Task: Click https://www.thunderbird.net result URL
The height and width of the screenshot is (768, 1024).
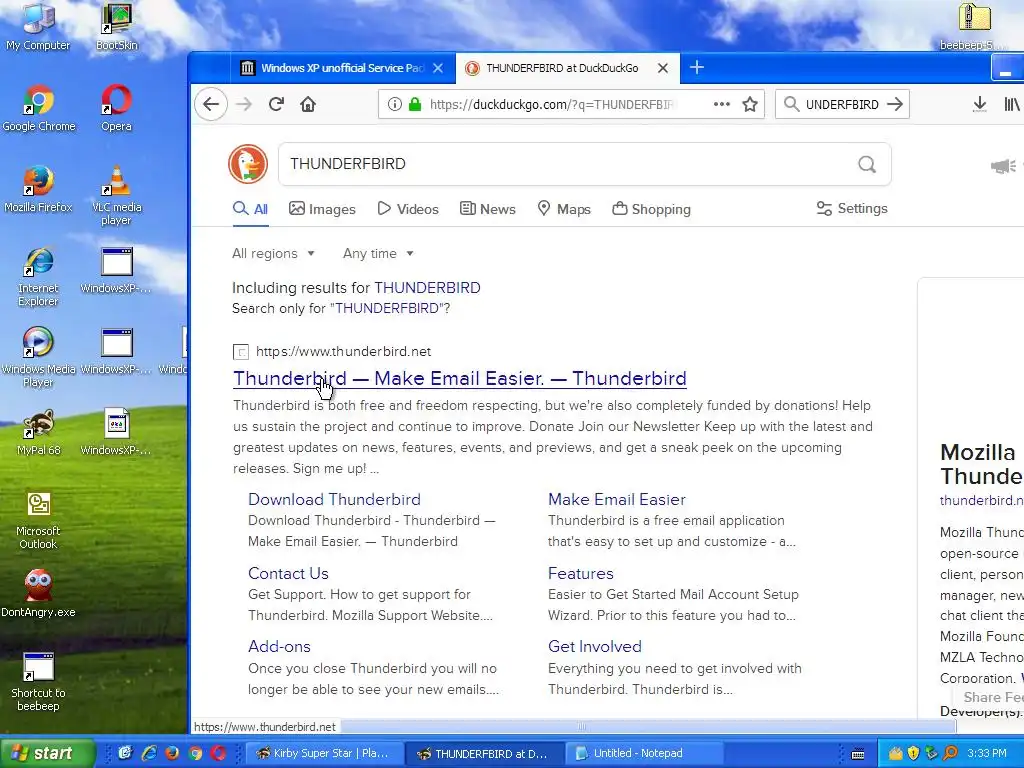Action: click(343, 351)
